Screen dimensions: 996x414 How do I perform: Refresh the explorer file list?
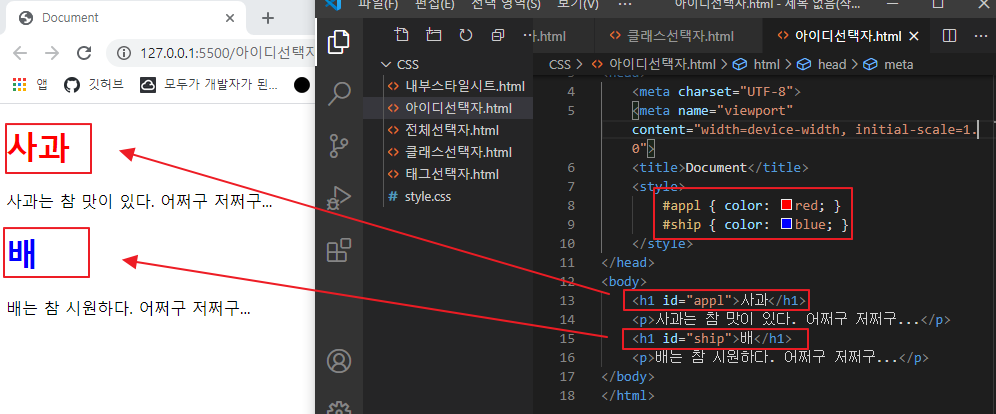[466, 36]
